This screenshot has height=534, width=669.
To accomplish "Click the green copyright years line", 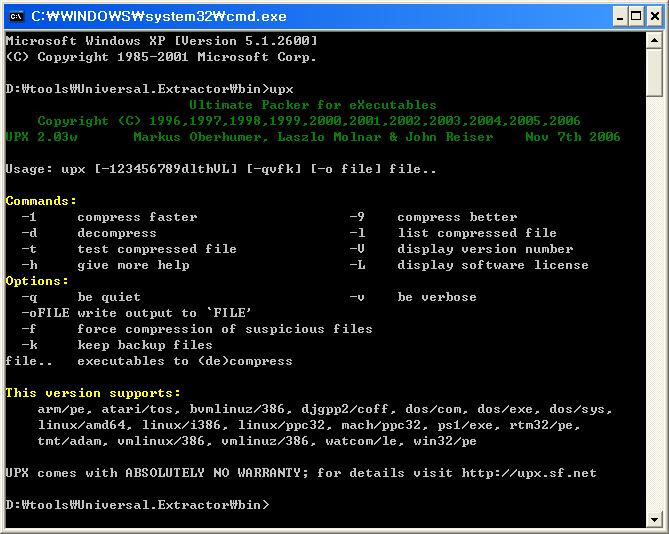I will [309, 121].
